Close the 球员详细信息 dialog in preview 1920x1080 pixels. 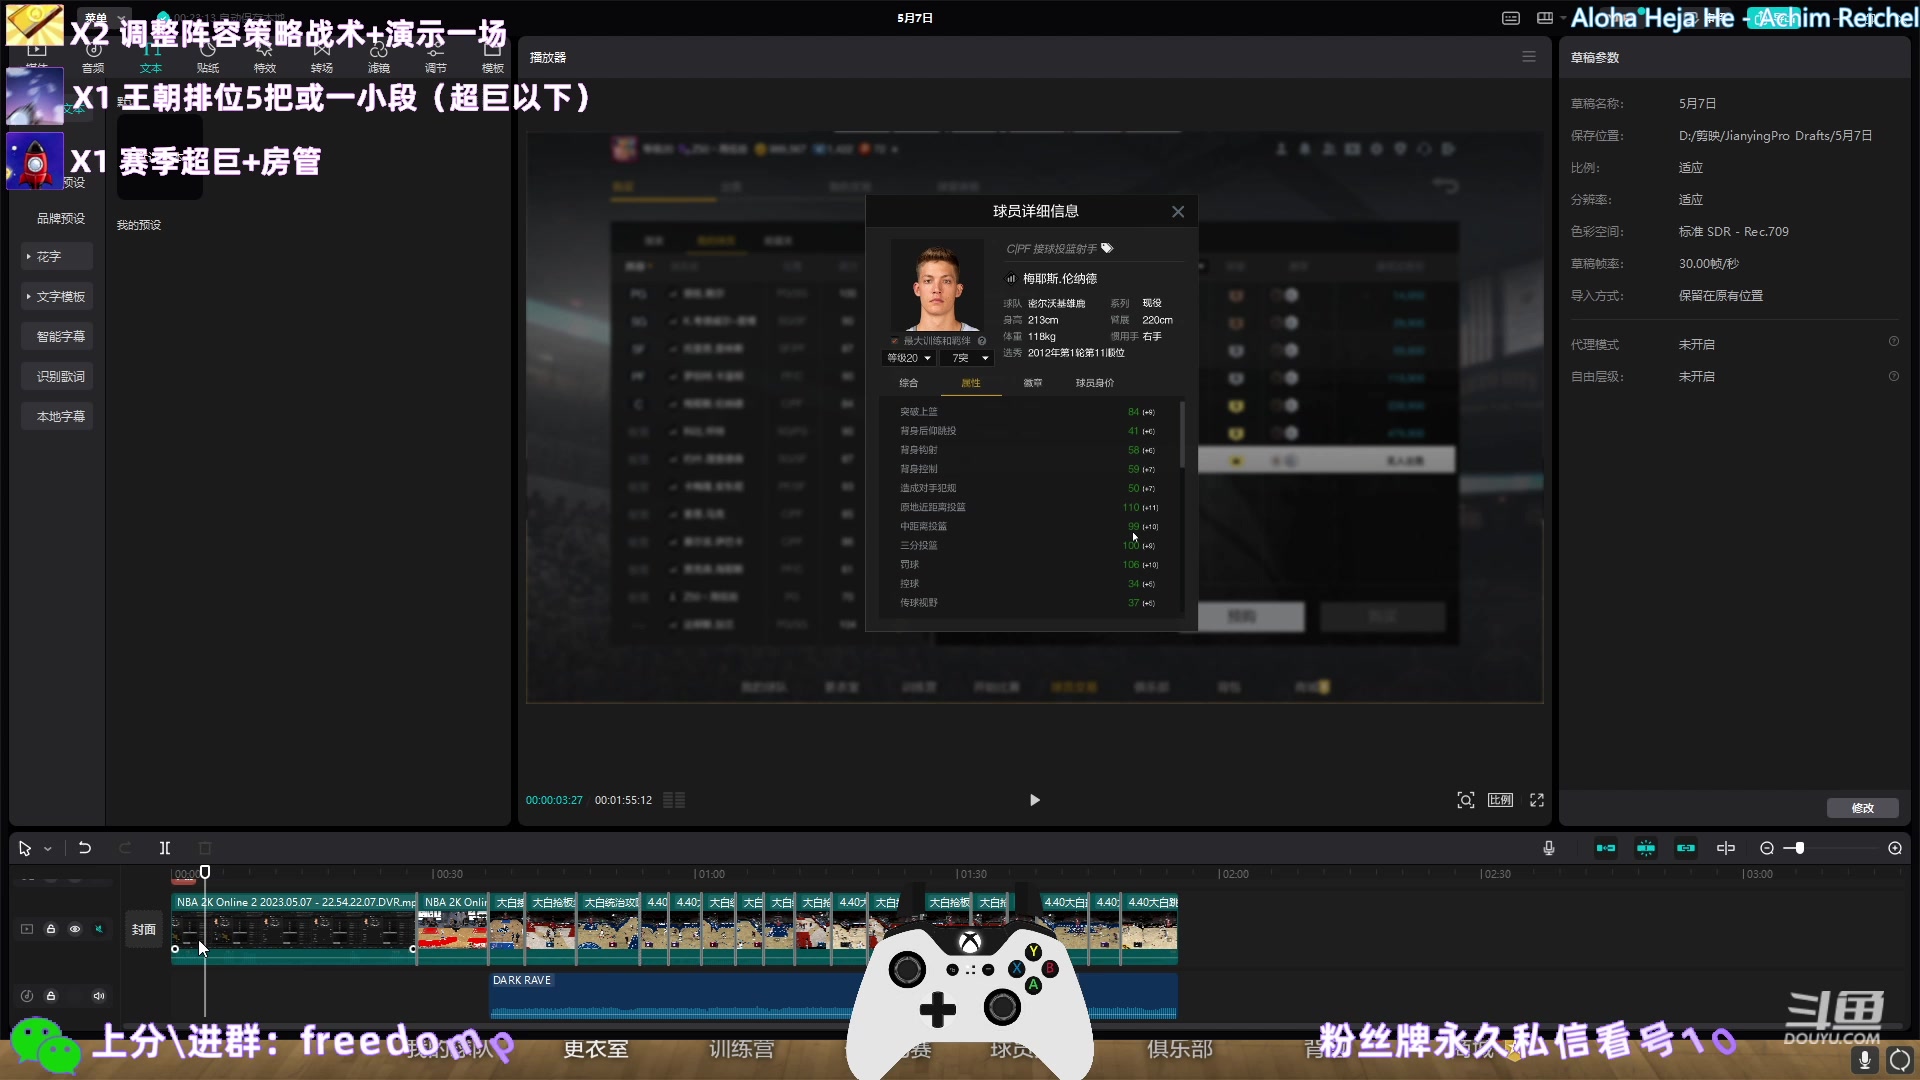click(x=1178, y=211)
